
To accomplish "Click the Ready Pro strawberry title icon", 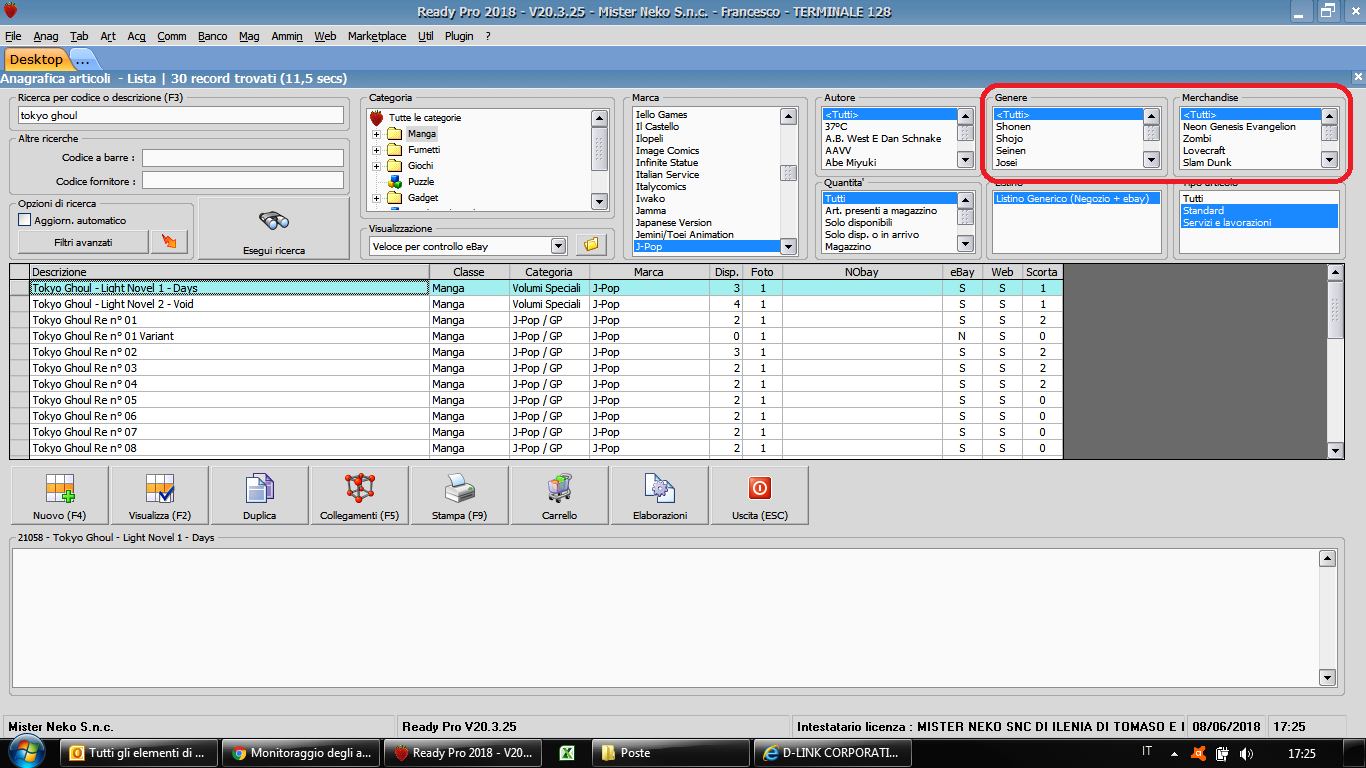I will click(10, 11).
